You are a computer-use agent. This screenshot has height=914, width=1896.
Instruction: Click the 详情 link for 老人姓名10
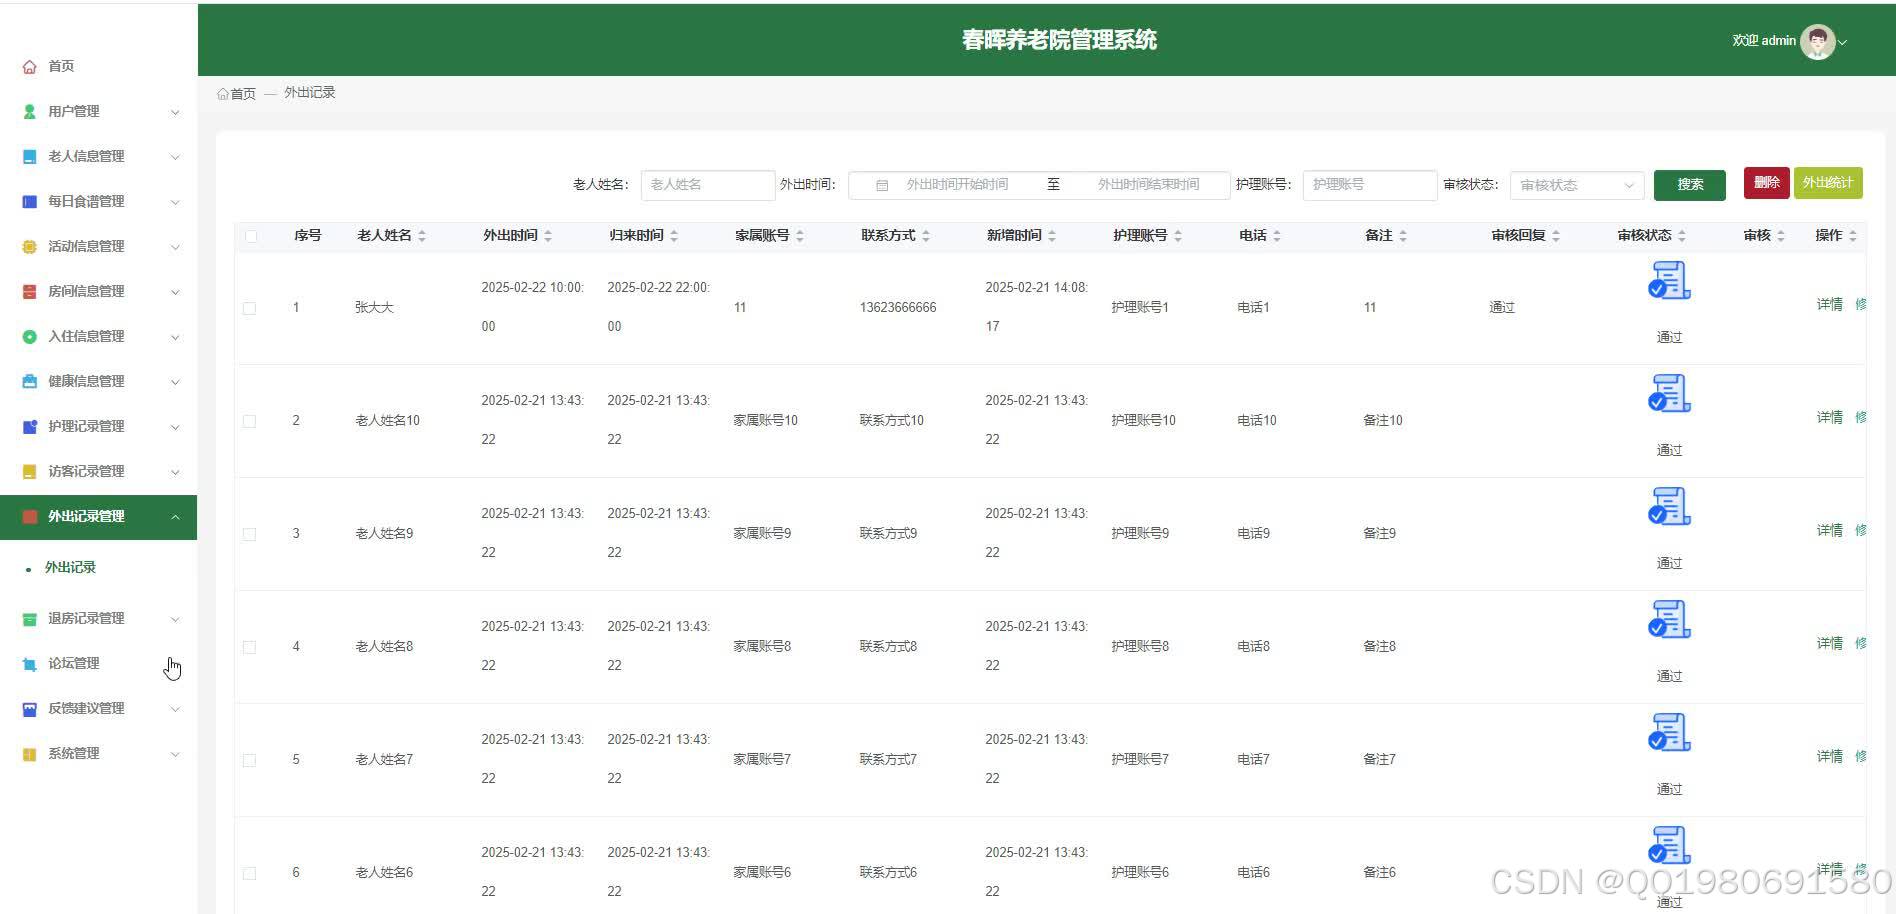pos(1828,417)
